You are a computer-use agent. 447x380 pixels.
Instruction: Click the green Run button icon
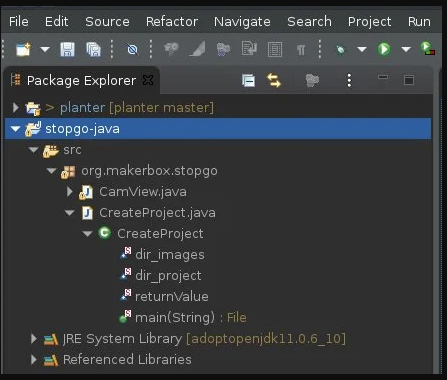click(384, 49)
